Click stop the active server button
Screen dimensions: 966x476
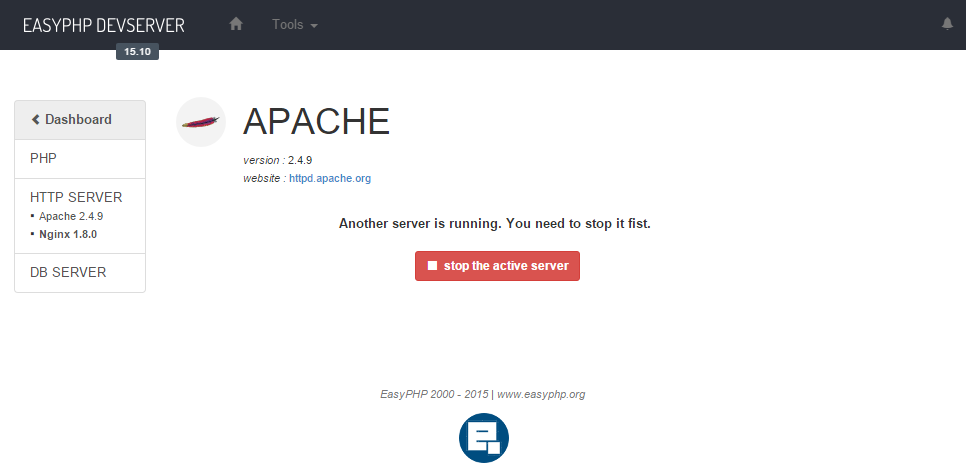click(x=497, y=266)
